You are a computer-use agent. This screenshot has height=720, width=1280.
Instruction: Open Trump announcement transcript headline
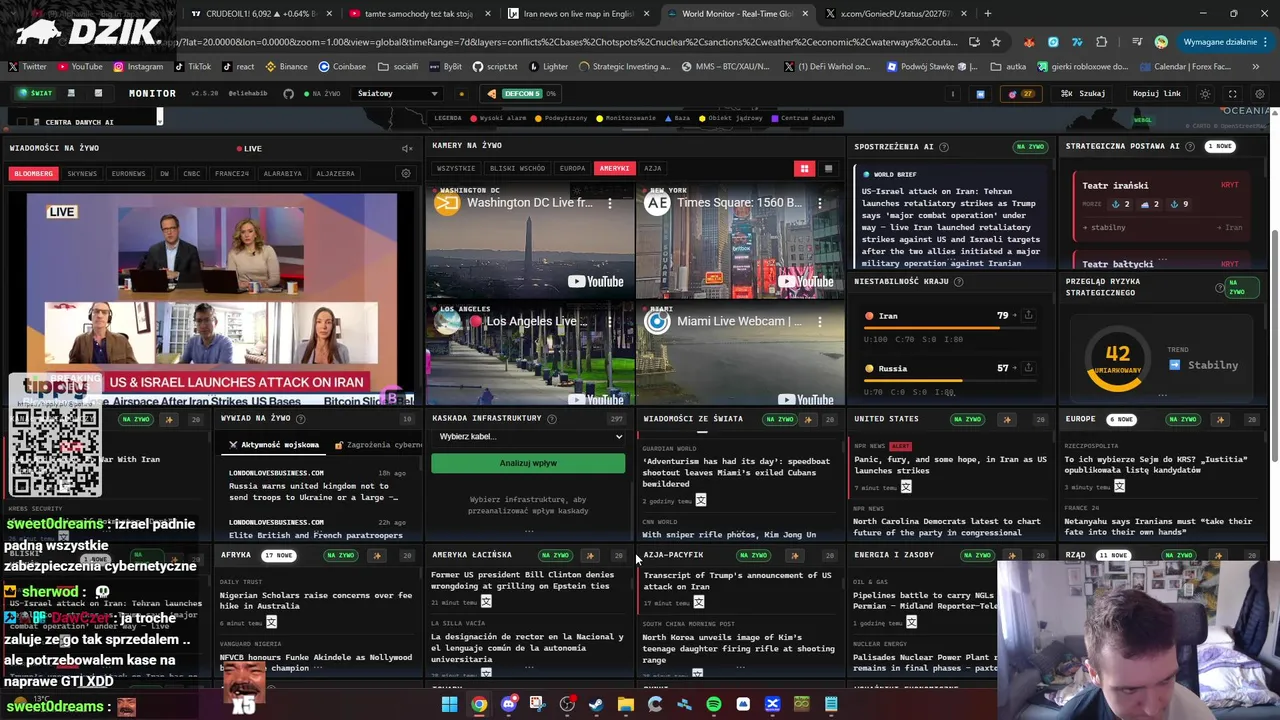pos(737,580)
